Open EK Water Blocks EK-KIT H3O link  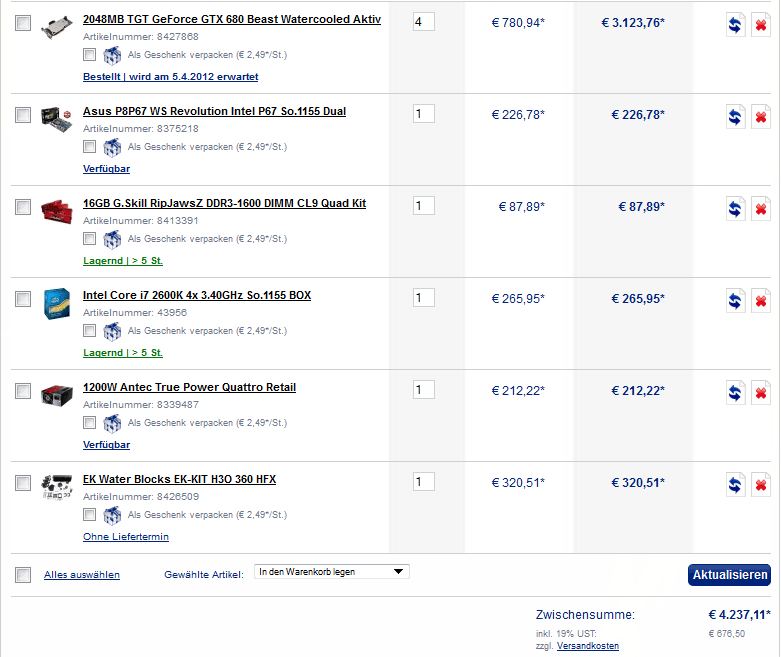179,479
